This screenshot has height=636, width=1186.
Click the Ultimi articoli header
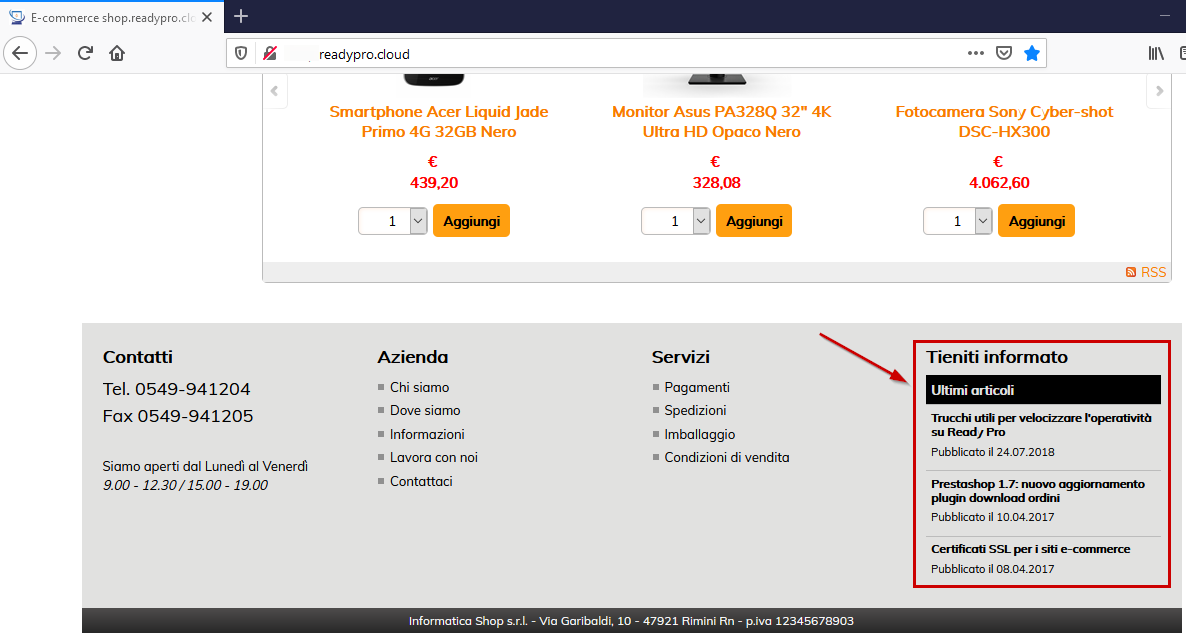[x=1043, y=390]
